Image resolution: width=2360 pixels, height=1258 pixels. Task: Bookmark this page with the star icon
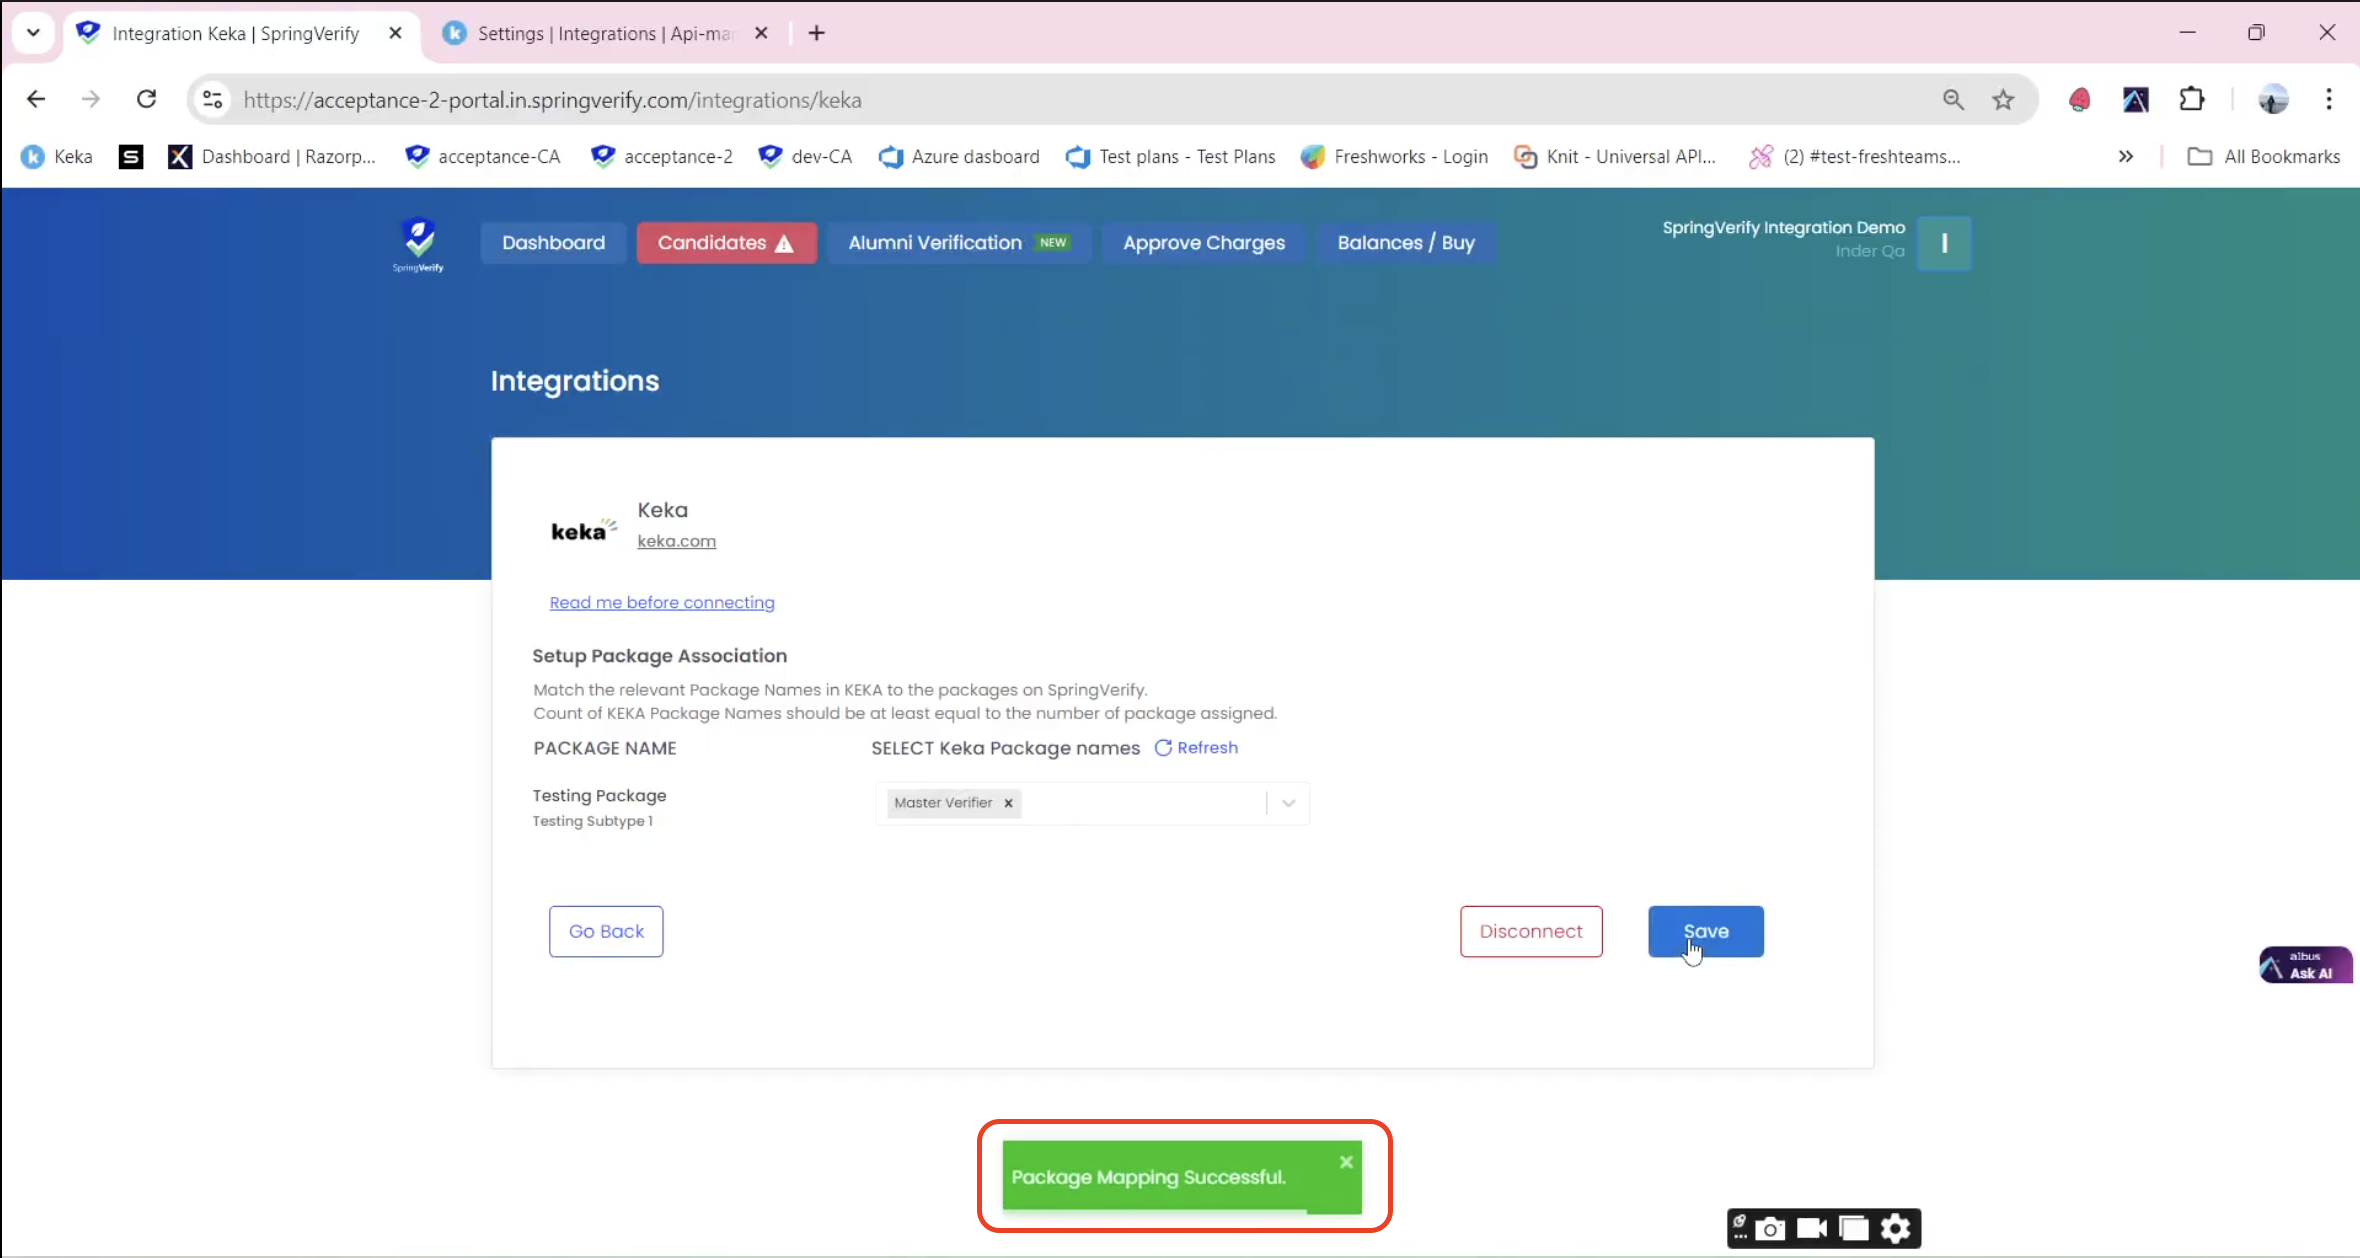point(2003,100)
